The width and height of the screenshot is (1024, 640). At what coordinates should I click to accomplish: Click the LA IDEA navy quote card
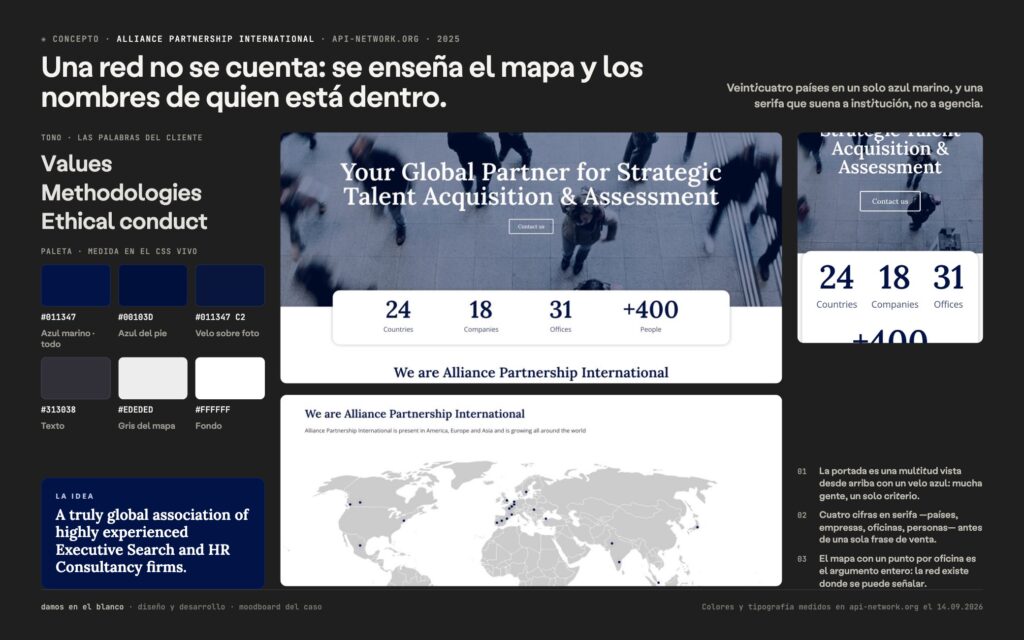tap(153, 534)
